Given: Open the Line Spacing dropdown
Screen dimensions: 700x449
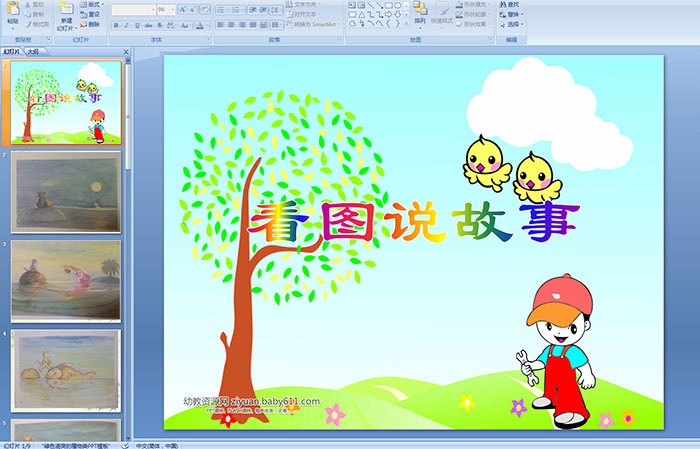Looking at the screenshot, I should [276, 10].
